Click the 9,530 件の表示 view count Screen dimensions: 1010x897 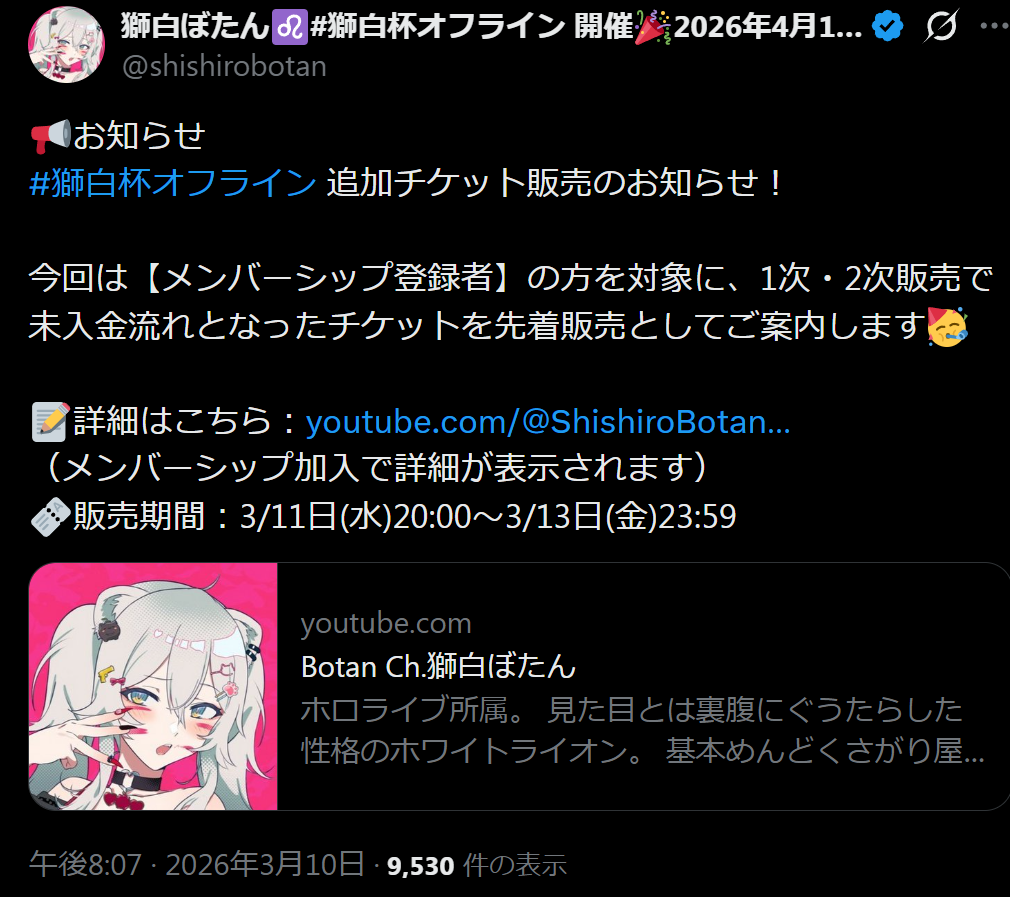477,865
